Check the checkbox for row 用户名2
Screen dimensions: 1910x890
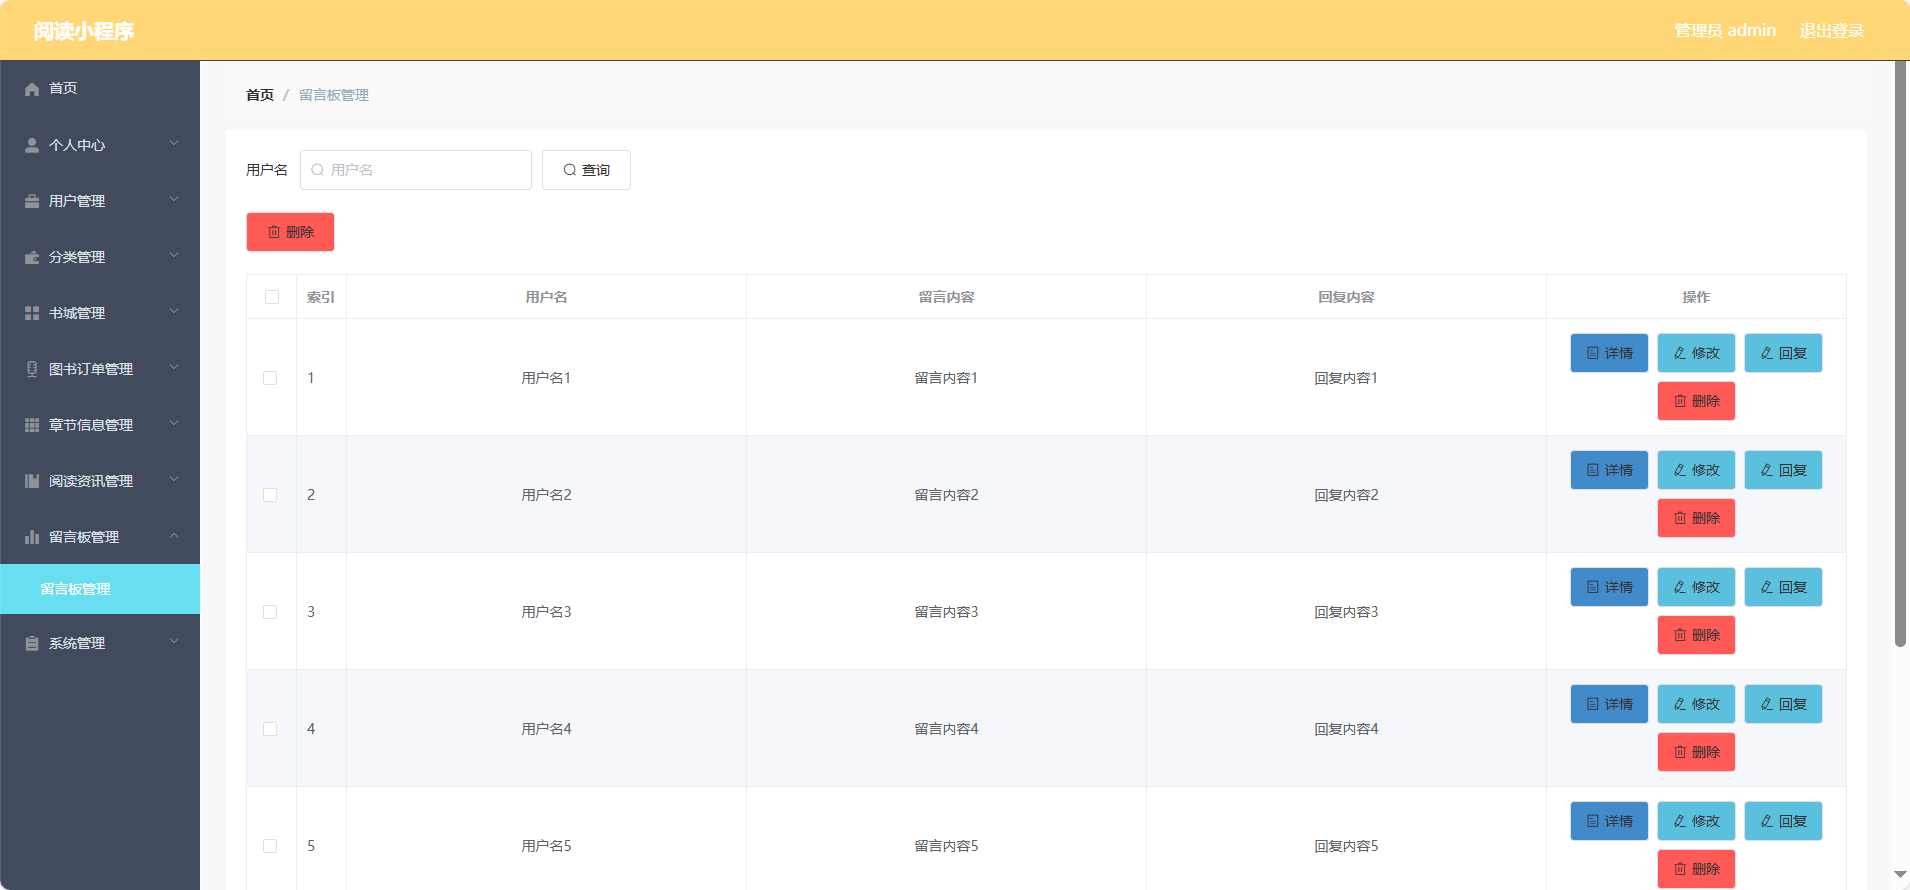coord(270,495)
